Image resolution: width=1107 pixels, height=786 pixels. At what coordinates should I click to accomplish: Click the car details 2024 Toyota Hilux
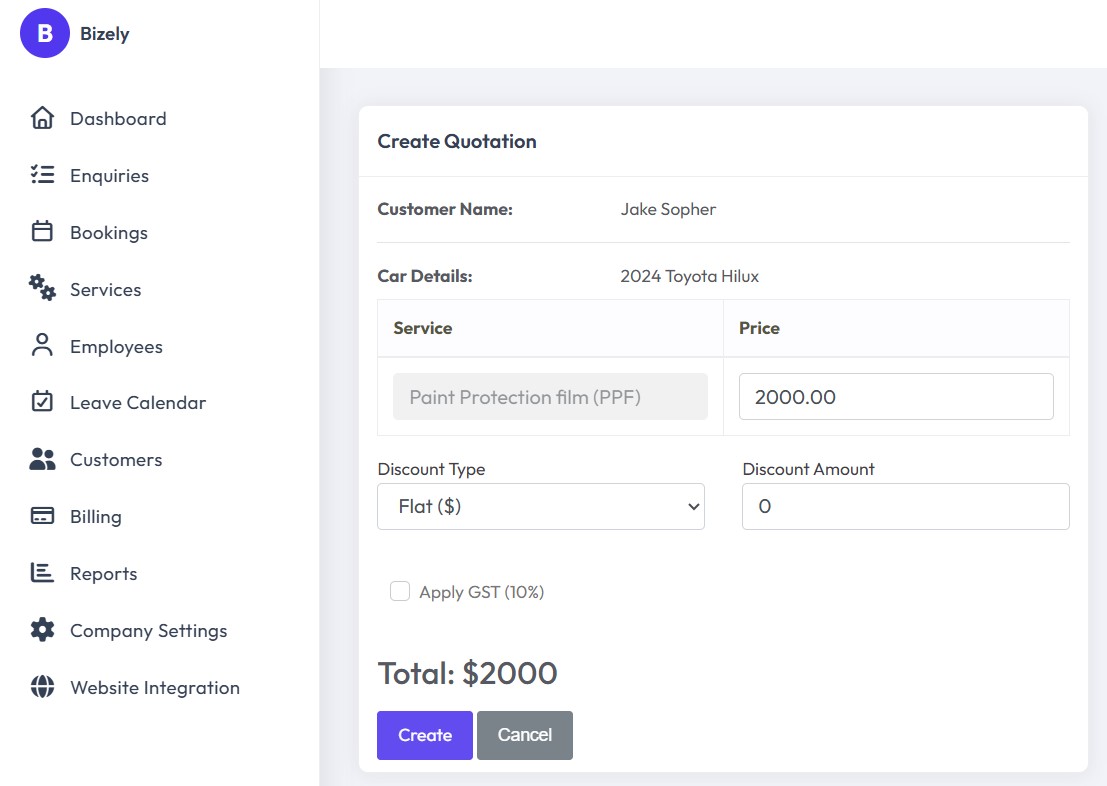pyautogui.click(x=689, y=276)
